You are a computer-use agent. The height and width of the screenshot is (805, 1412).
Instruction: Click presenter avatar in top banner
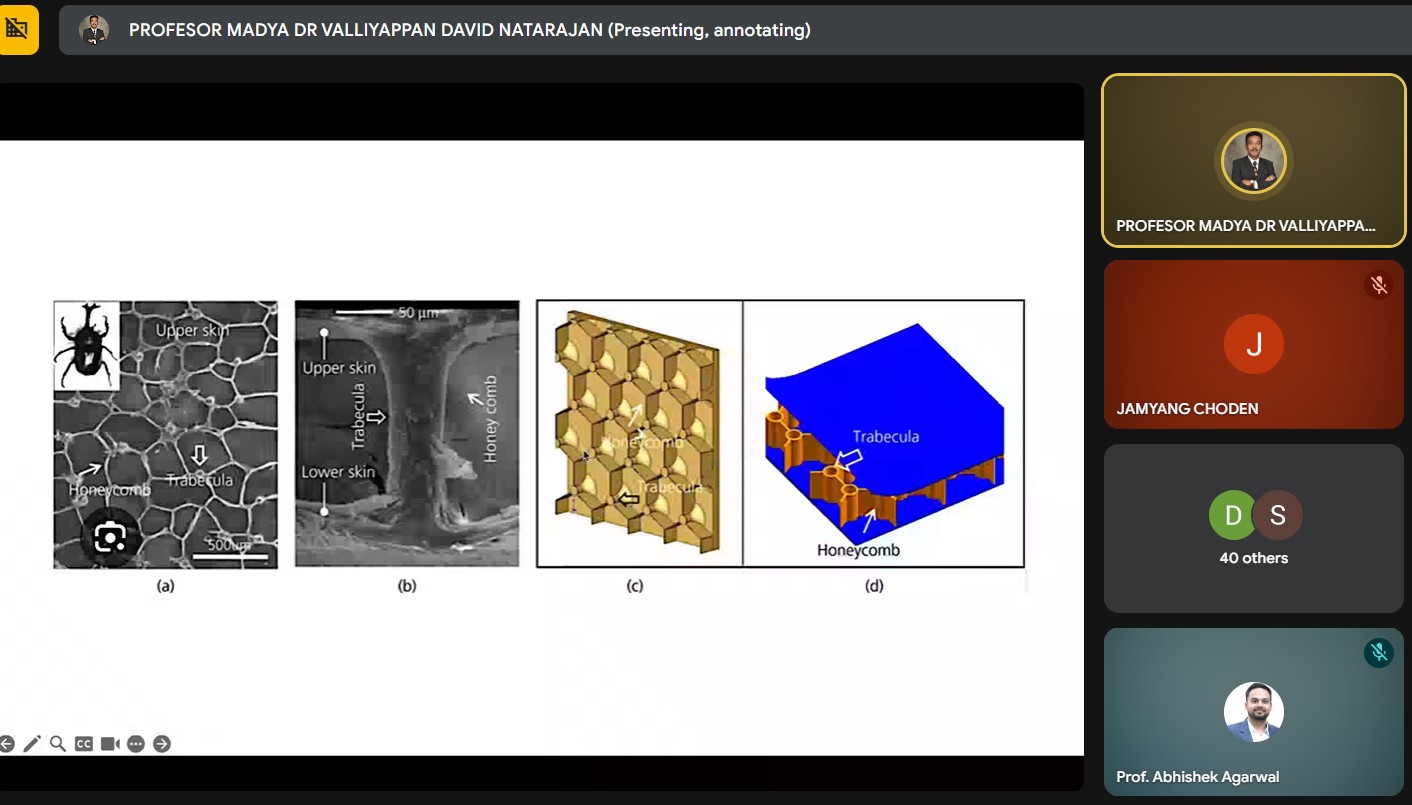tap(94, 30)
